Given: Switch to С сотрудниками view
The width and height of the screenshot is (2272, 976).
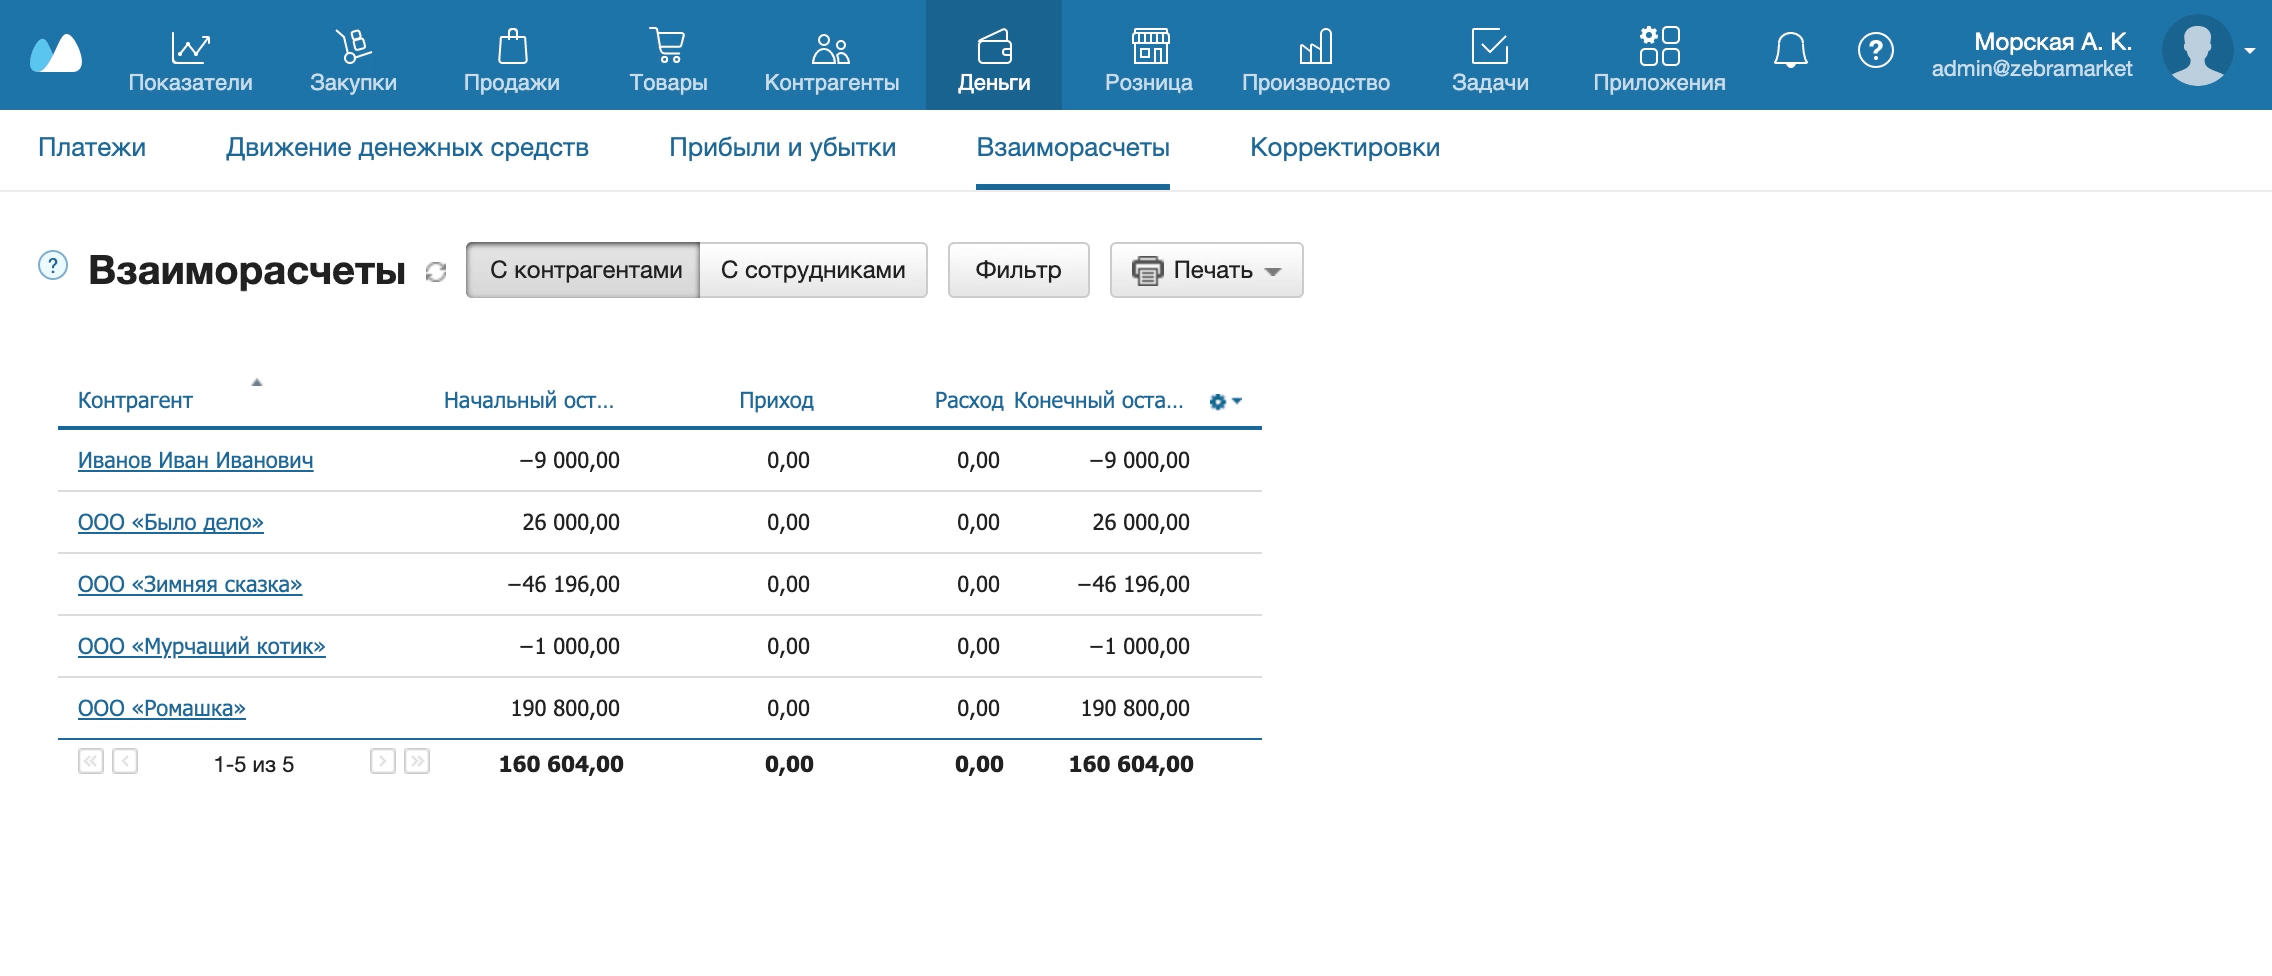Looking at the screenshot, I should 813,269.
